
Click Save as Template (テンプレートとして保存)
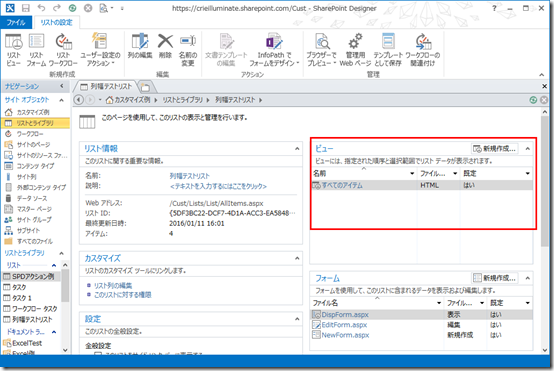coord(388,50)
